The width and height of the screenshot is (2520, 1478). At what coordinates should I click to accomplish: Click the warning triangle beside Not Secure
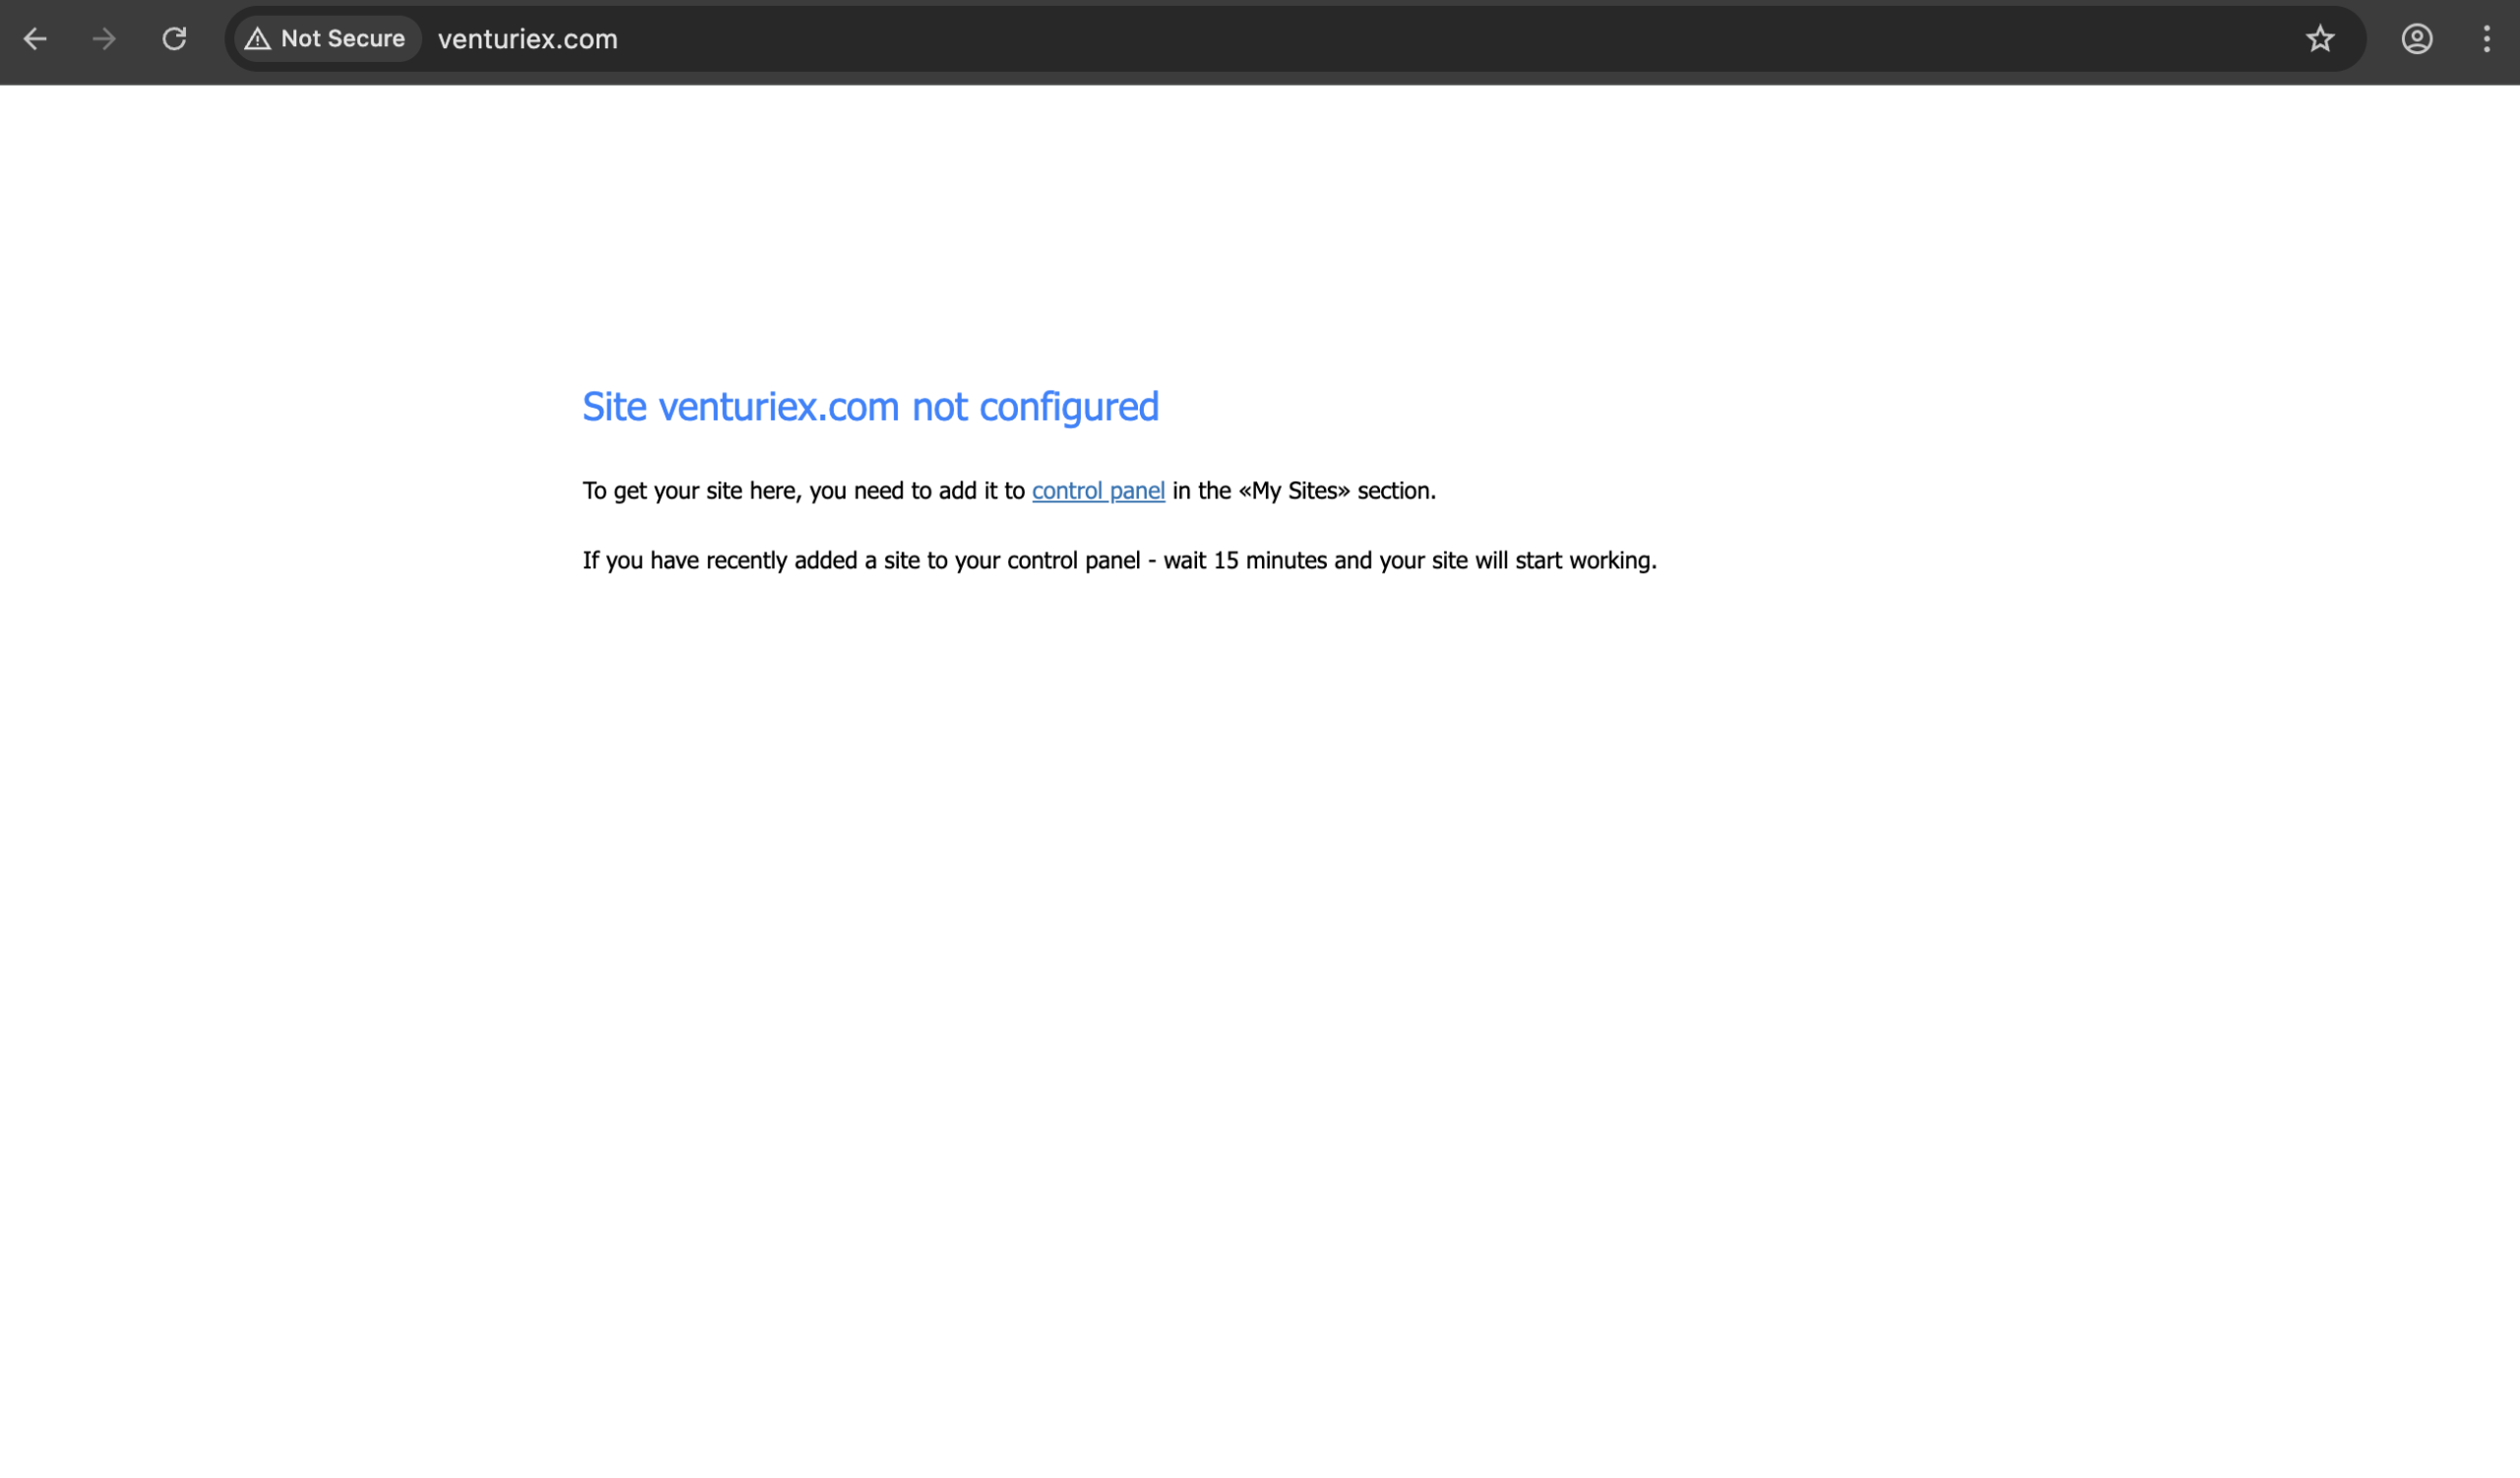coord(259,38)
